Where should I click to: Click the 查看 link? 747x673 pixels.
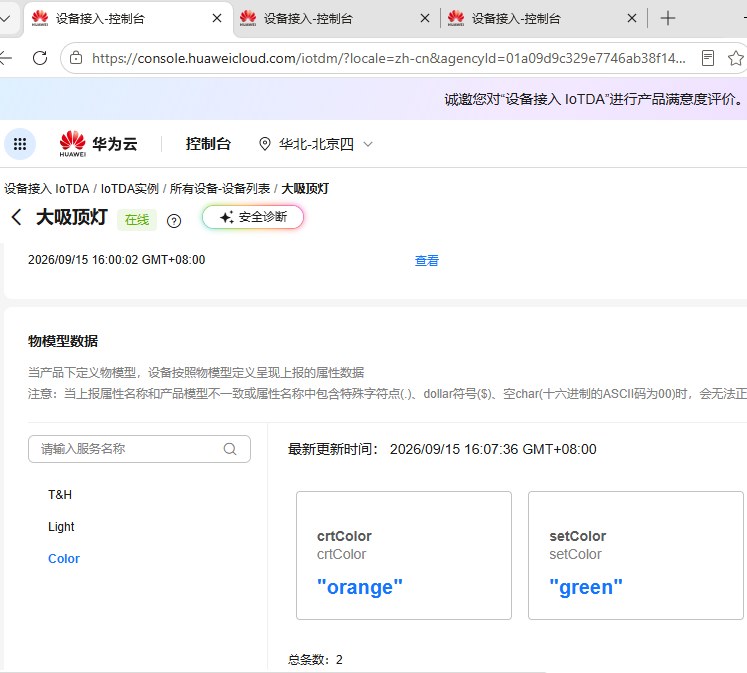point(427,261)
